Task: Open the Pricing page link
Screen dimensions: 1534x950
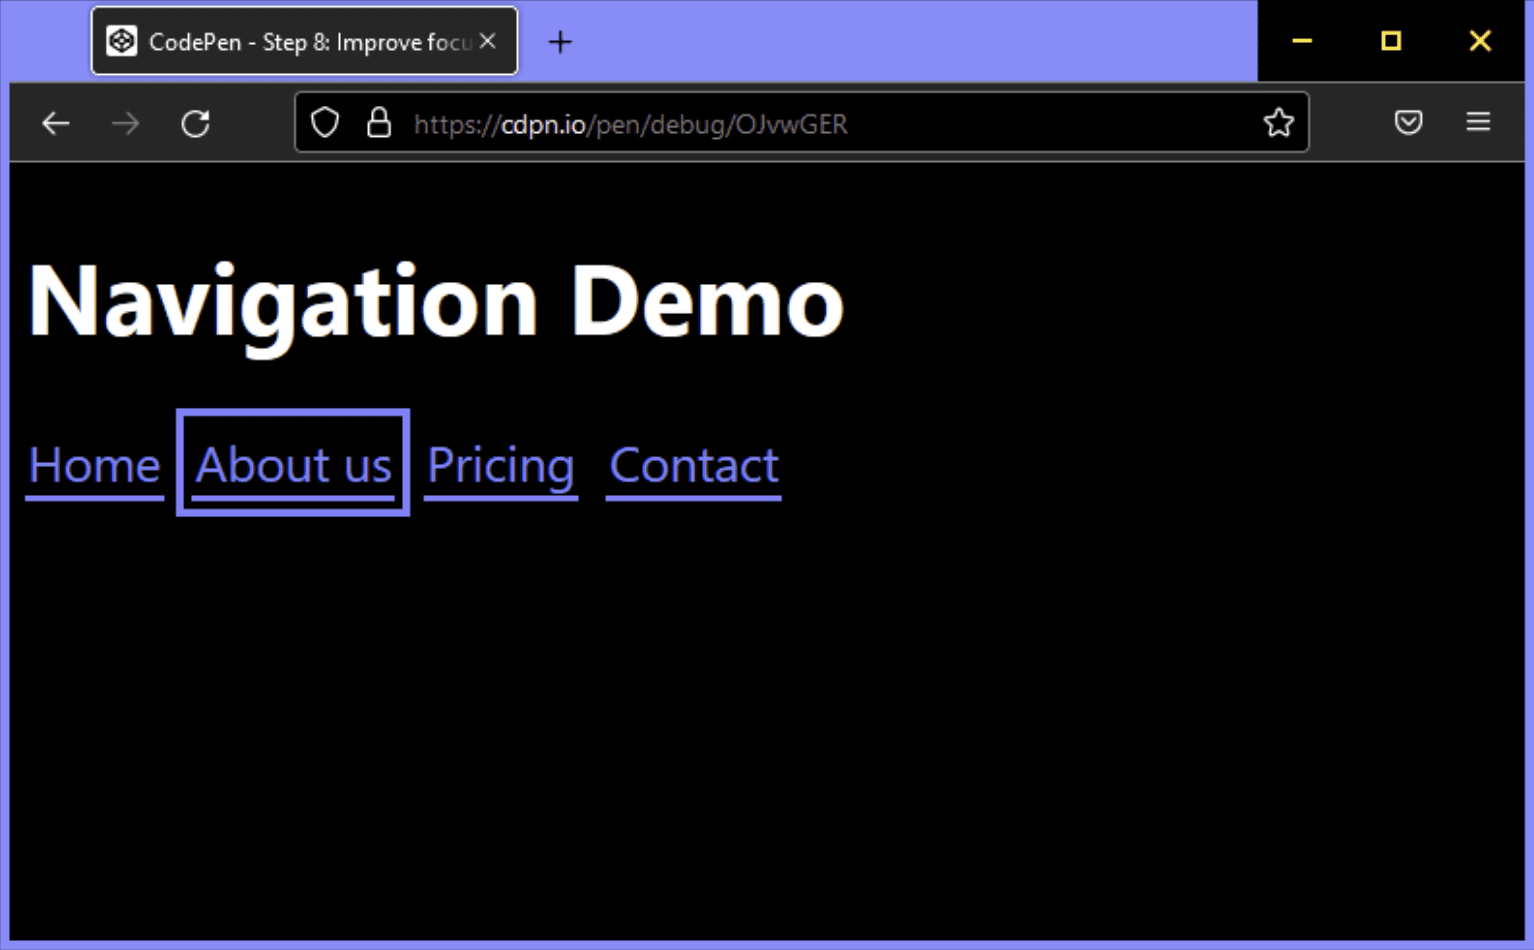Action: (x=500, y=464)
